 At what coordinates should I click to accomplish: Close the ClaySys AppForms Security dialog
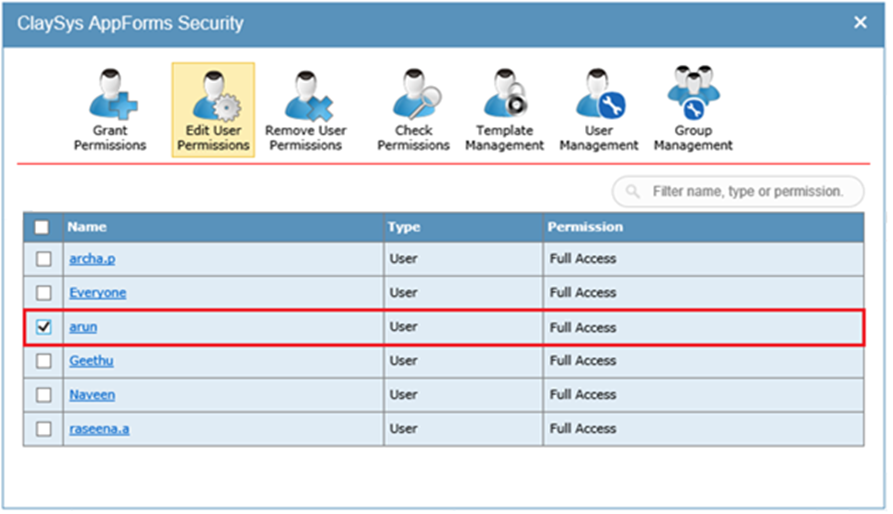(x=860, y=22)
